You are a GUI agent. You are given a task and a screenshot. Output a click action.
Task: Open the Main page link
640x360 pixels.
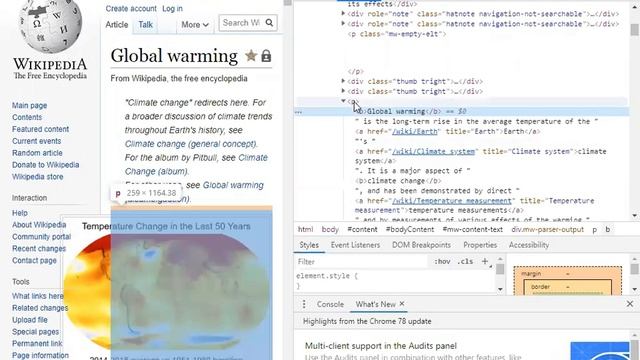(29, 105)
